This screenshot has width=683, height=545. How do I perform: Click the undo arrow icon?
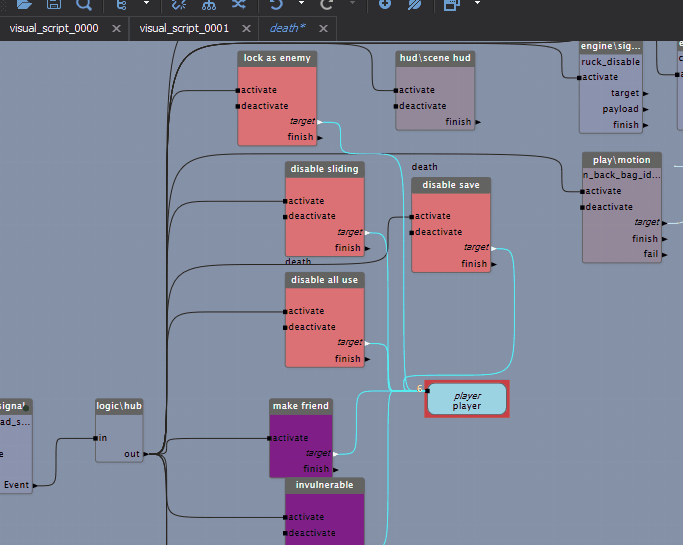pyautogui.click(x=277, y=4)
